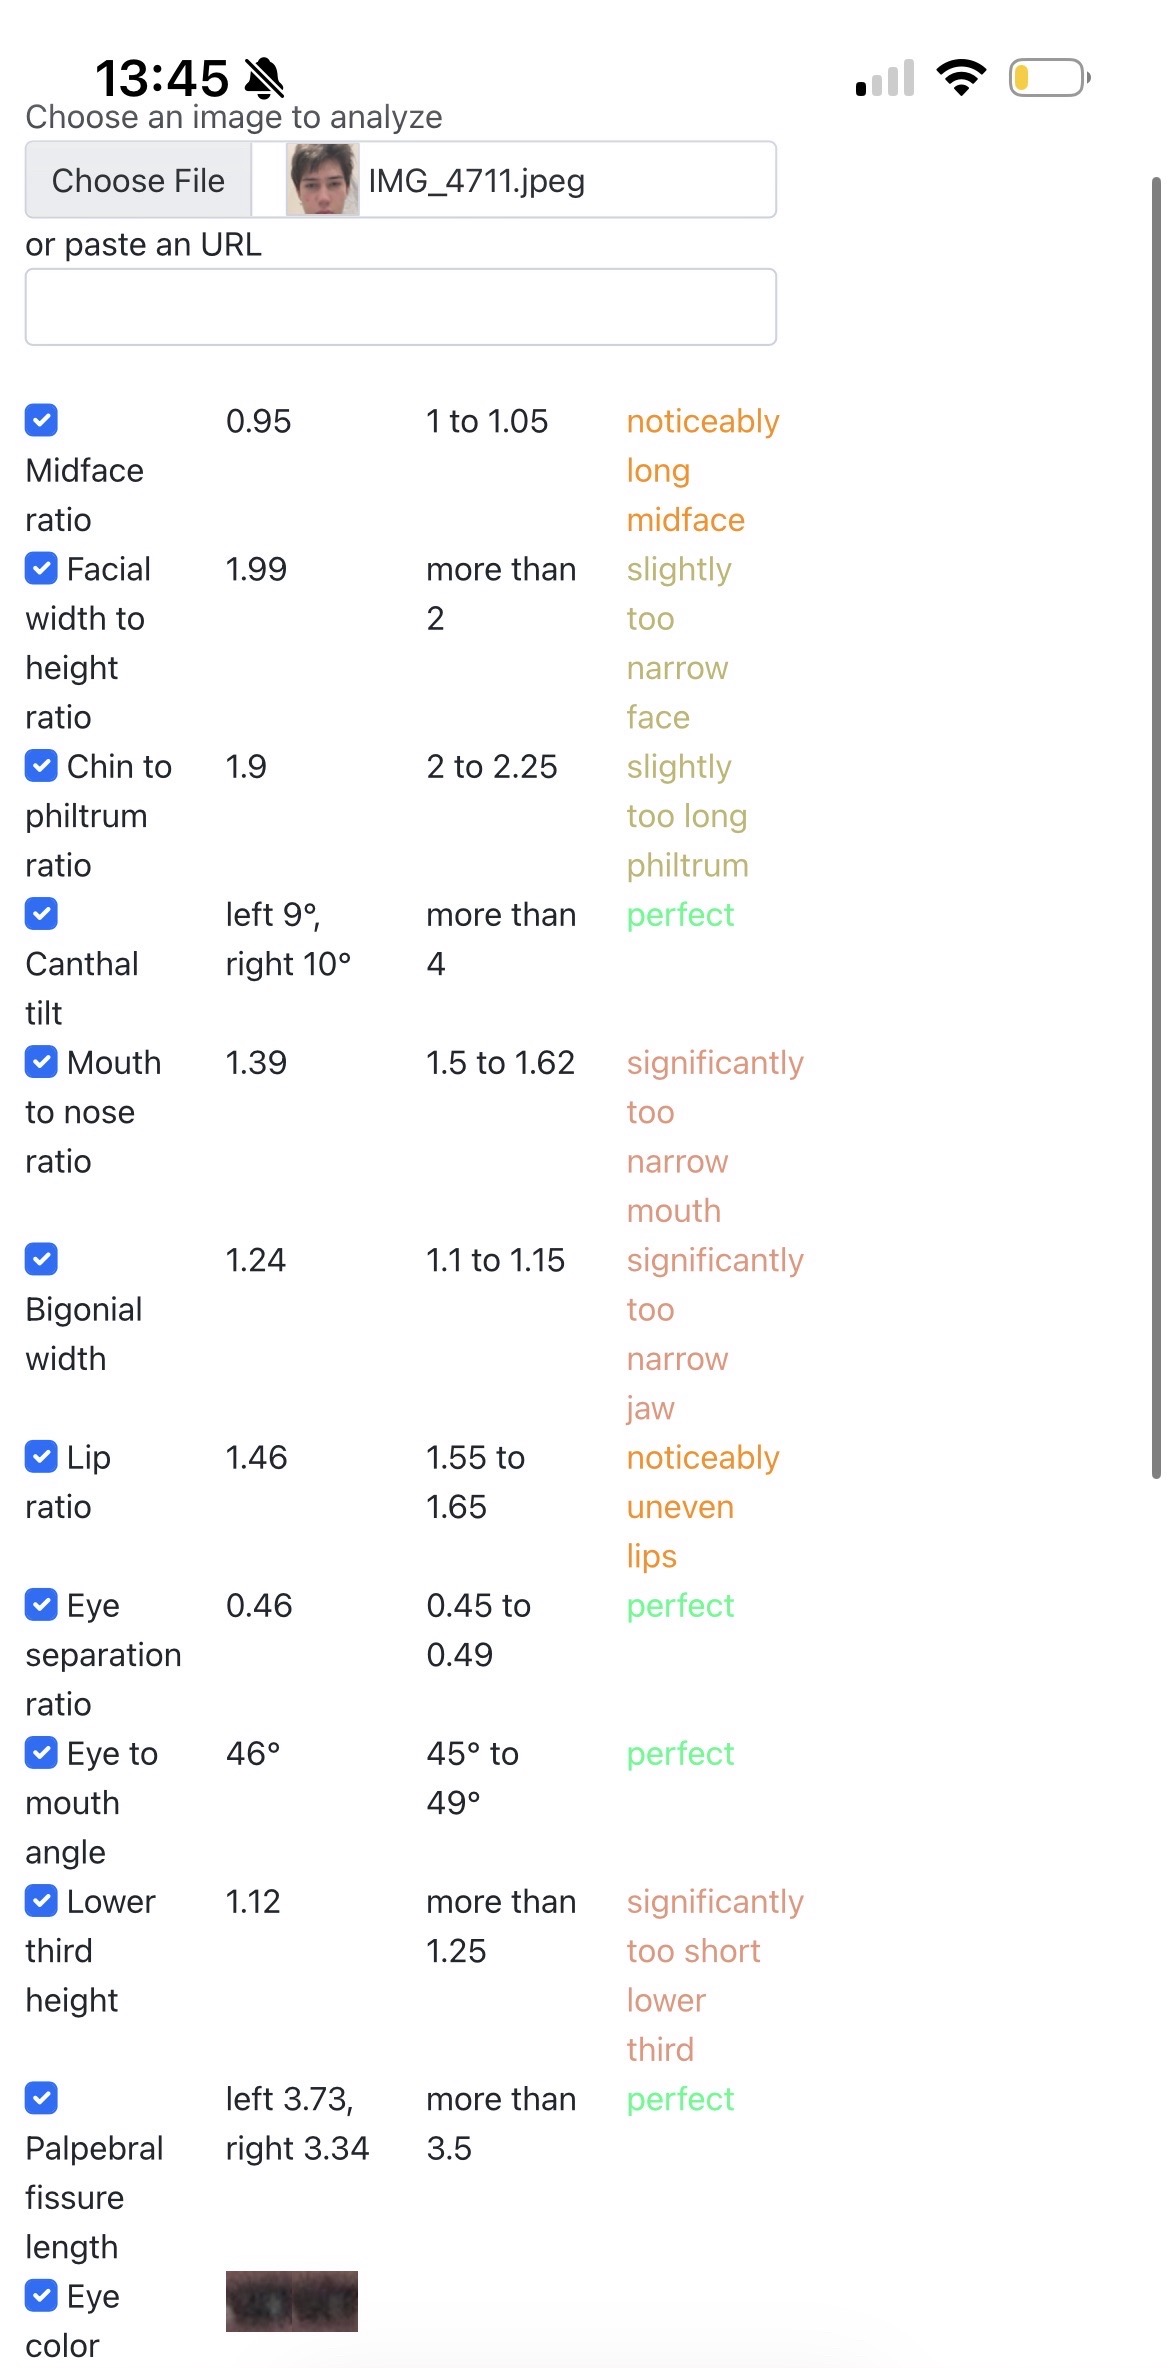Image resolution: width=1170 pixels, height=2368 pixels.
Task: Toggle the Palpebral fissure length checkbox
Action: point(41,2097)
